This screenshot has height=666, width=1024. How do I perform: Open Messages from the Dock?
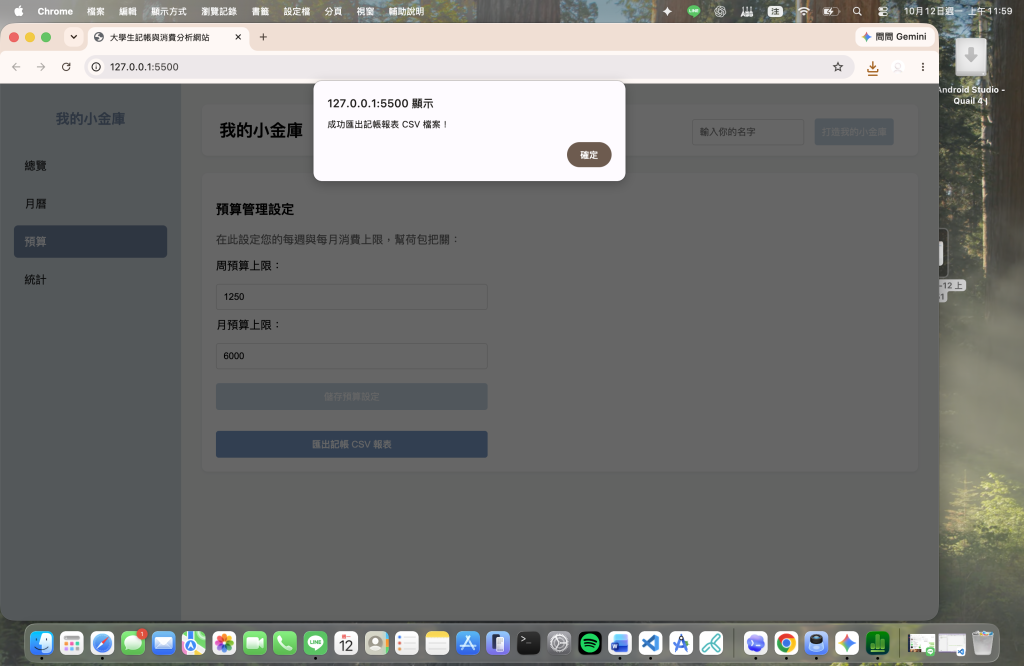click(x=133, y=643)
